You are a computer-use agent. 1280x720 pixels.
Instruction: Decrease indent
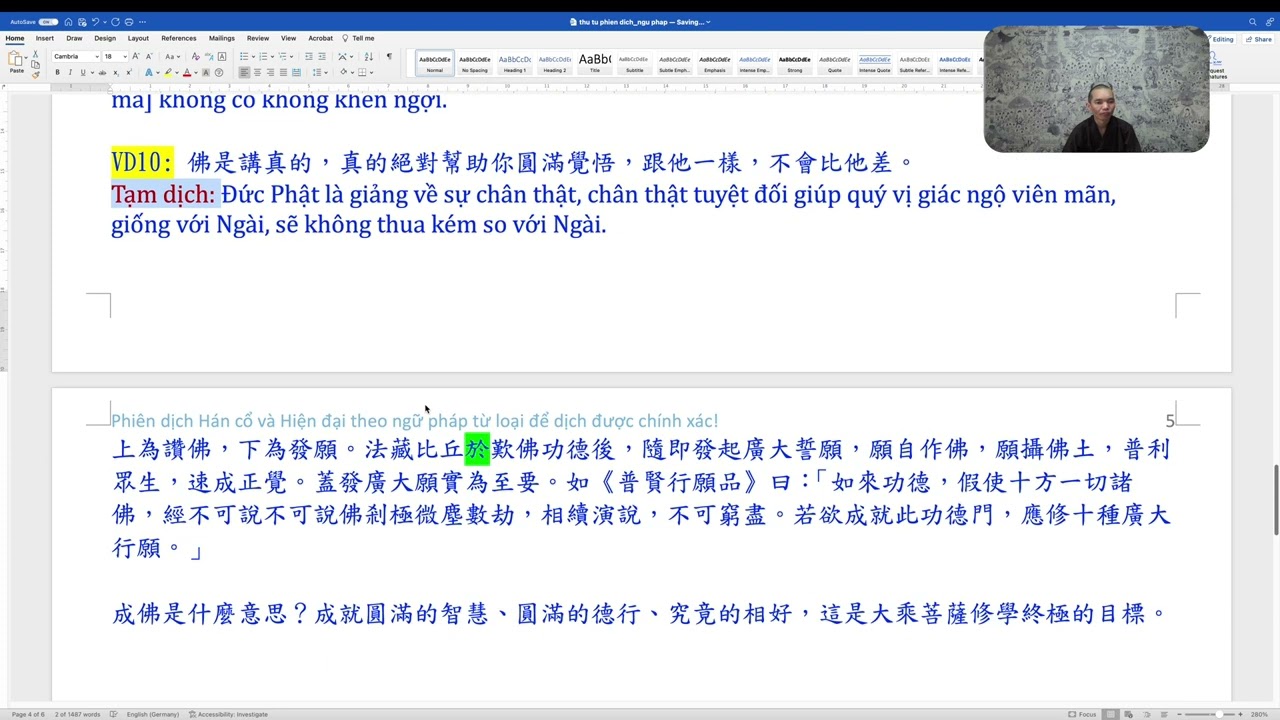[x=309, y=56]
